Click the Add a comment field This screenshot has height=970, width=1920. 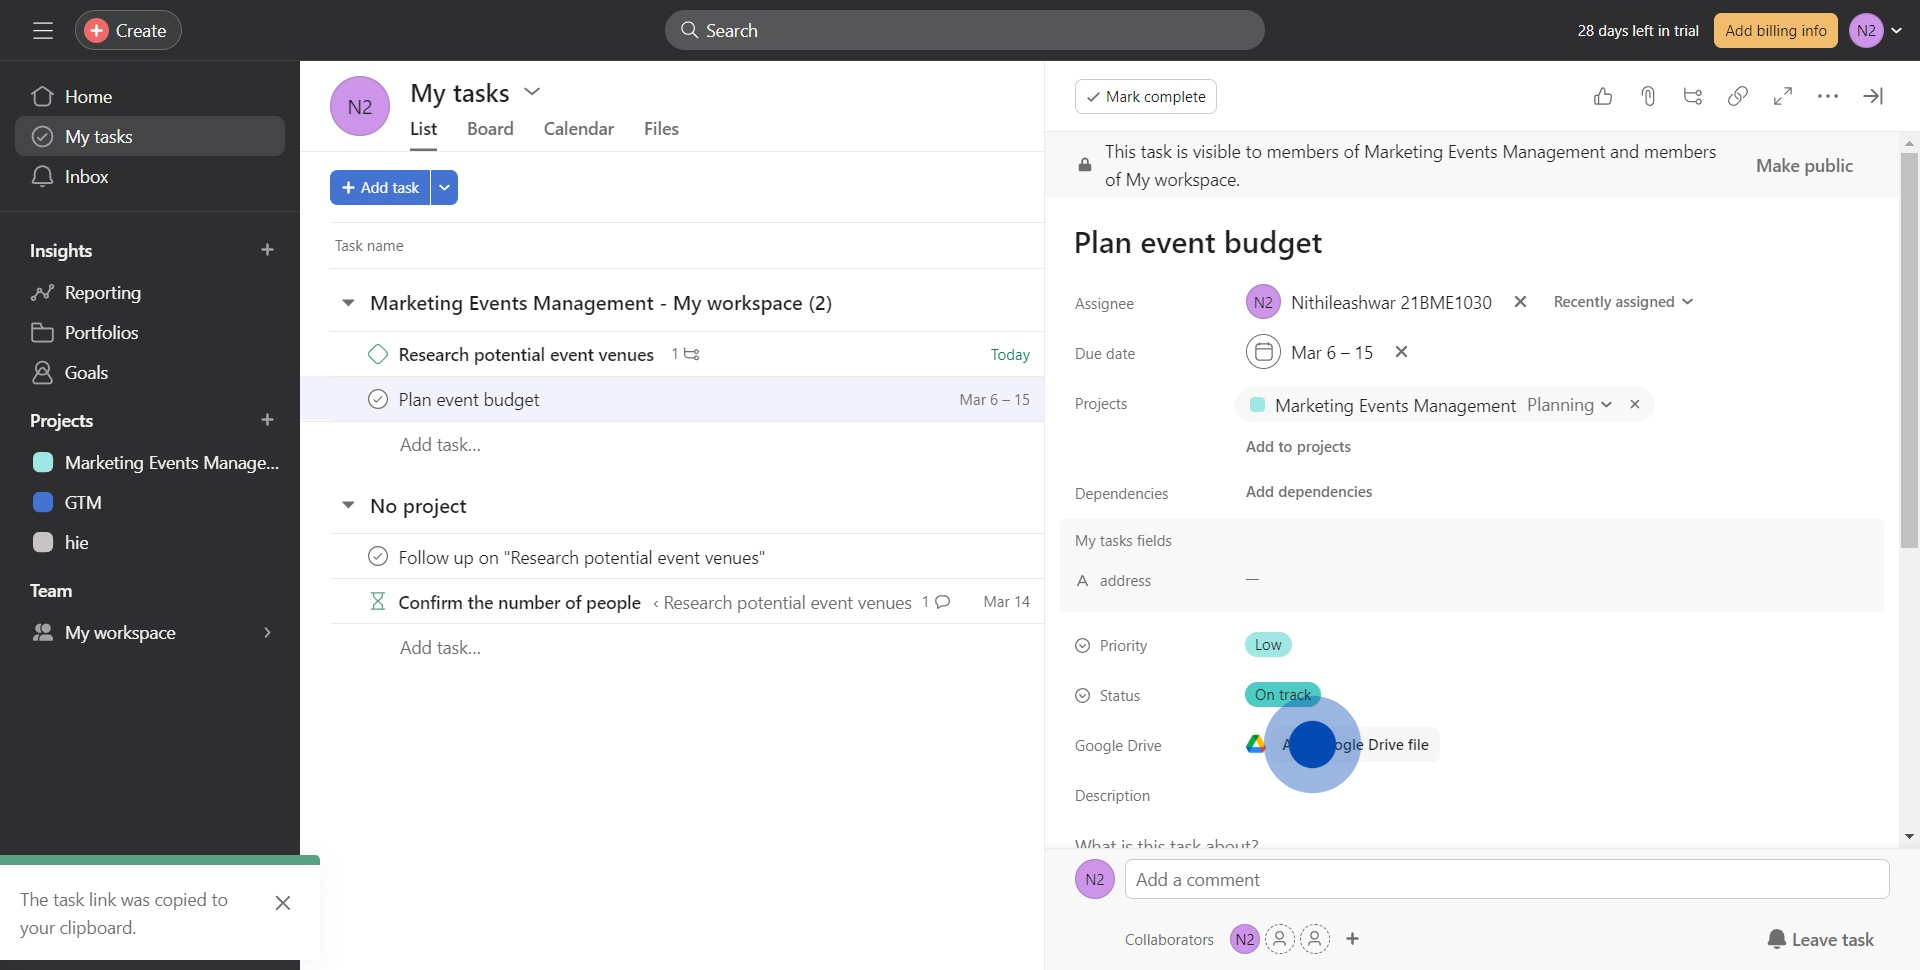[x=1507, y=880]
